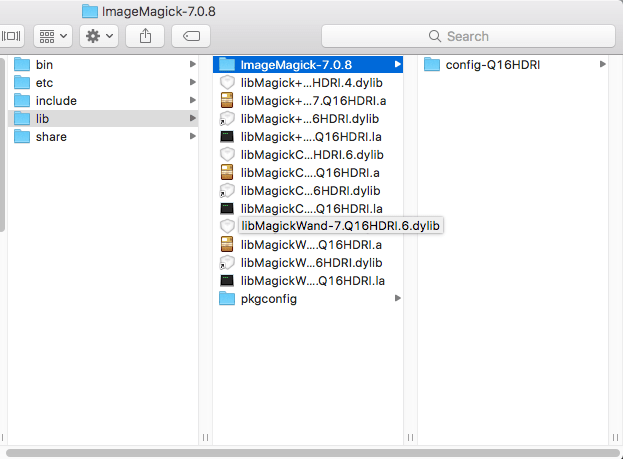Click the Search field
Viewport: 623px width, 459px height.
click(x=468, y=36)
